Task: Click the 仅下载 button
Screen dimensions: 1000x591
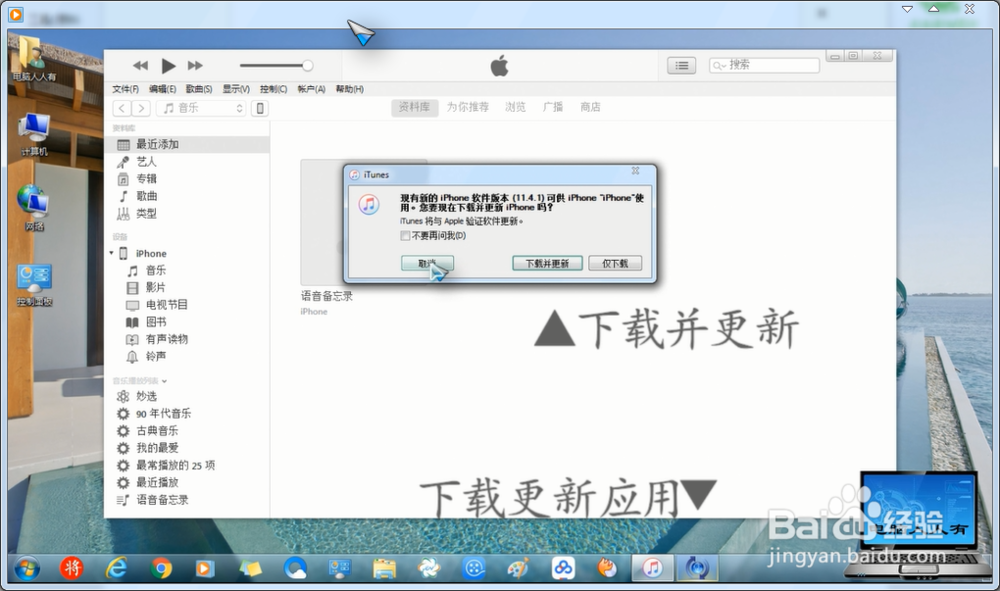Action: [x=615, y=263]
